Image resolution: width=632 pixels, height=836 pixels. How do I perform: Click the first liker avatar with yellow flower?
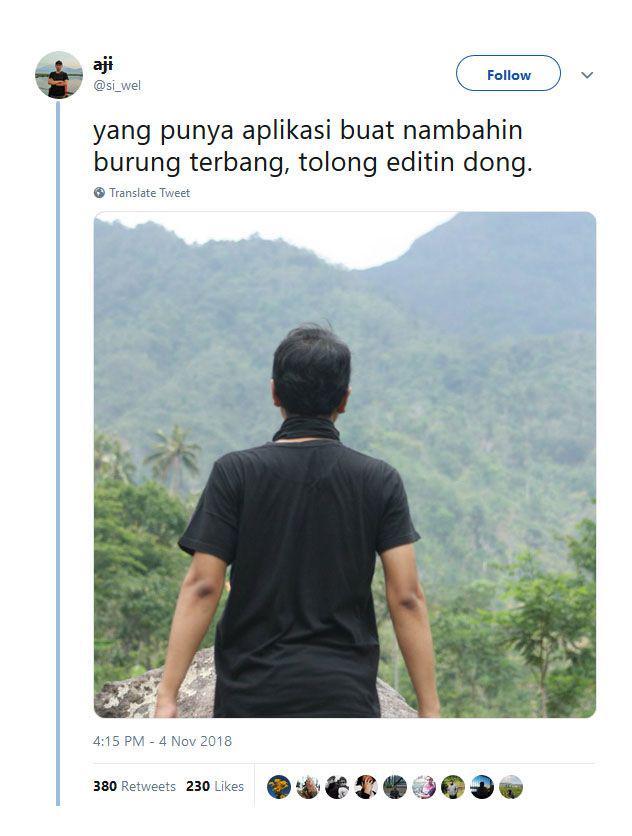click(279, 787)
